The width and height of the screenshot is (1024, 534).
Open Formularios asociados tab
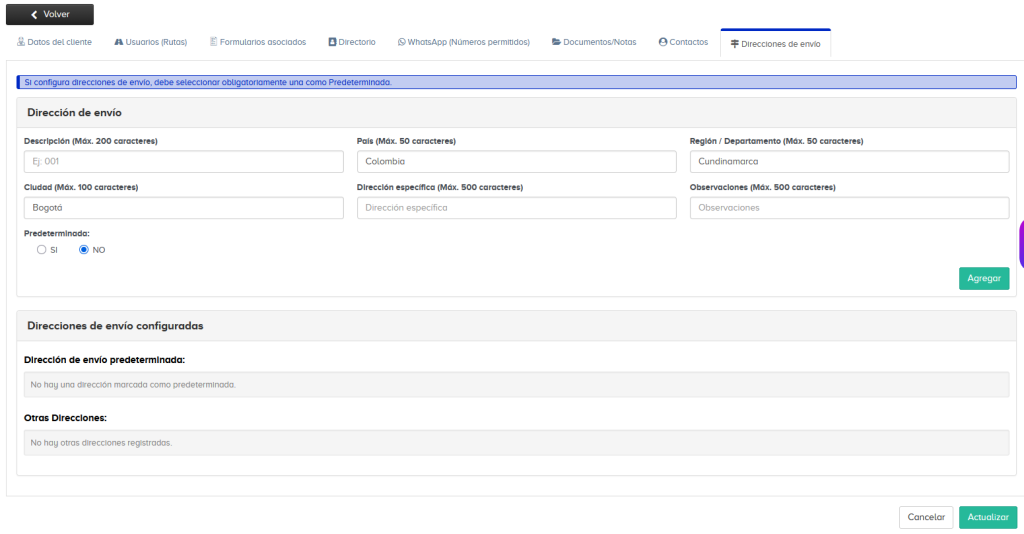[x=258, y=42]
